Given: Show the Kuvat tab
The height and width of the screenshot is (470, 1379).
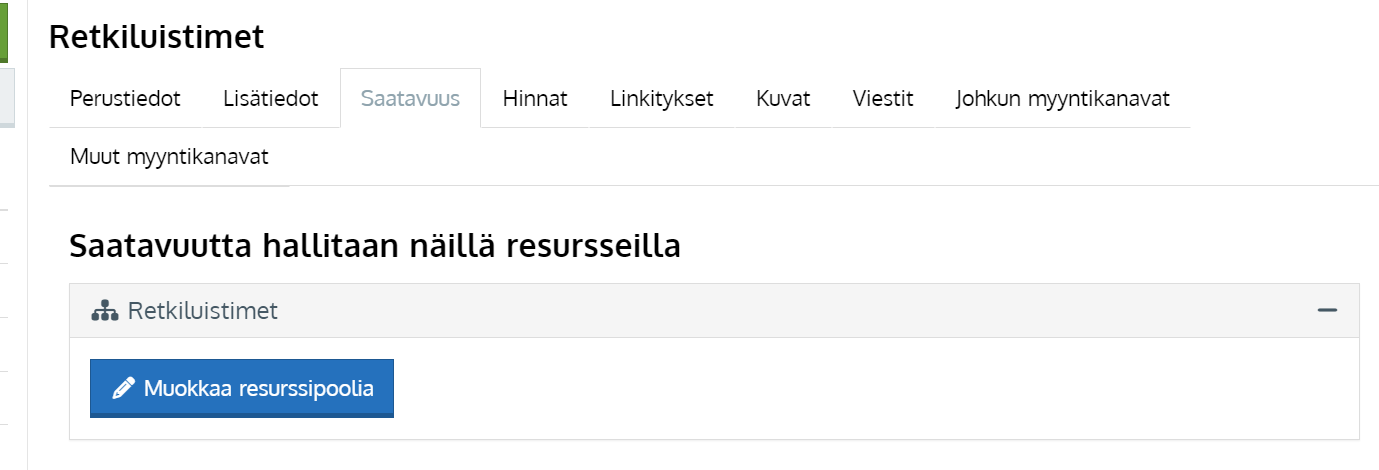Looking at the screenshot, I should click(783, 99).
